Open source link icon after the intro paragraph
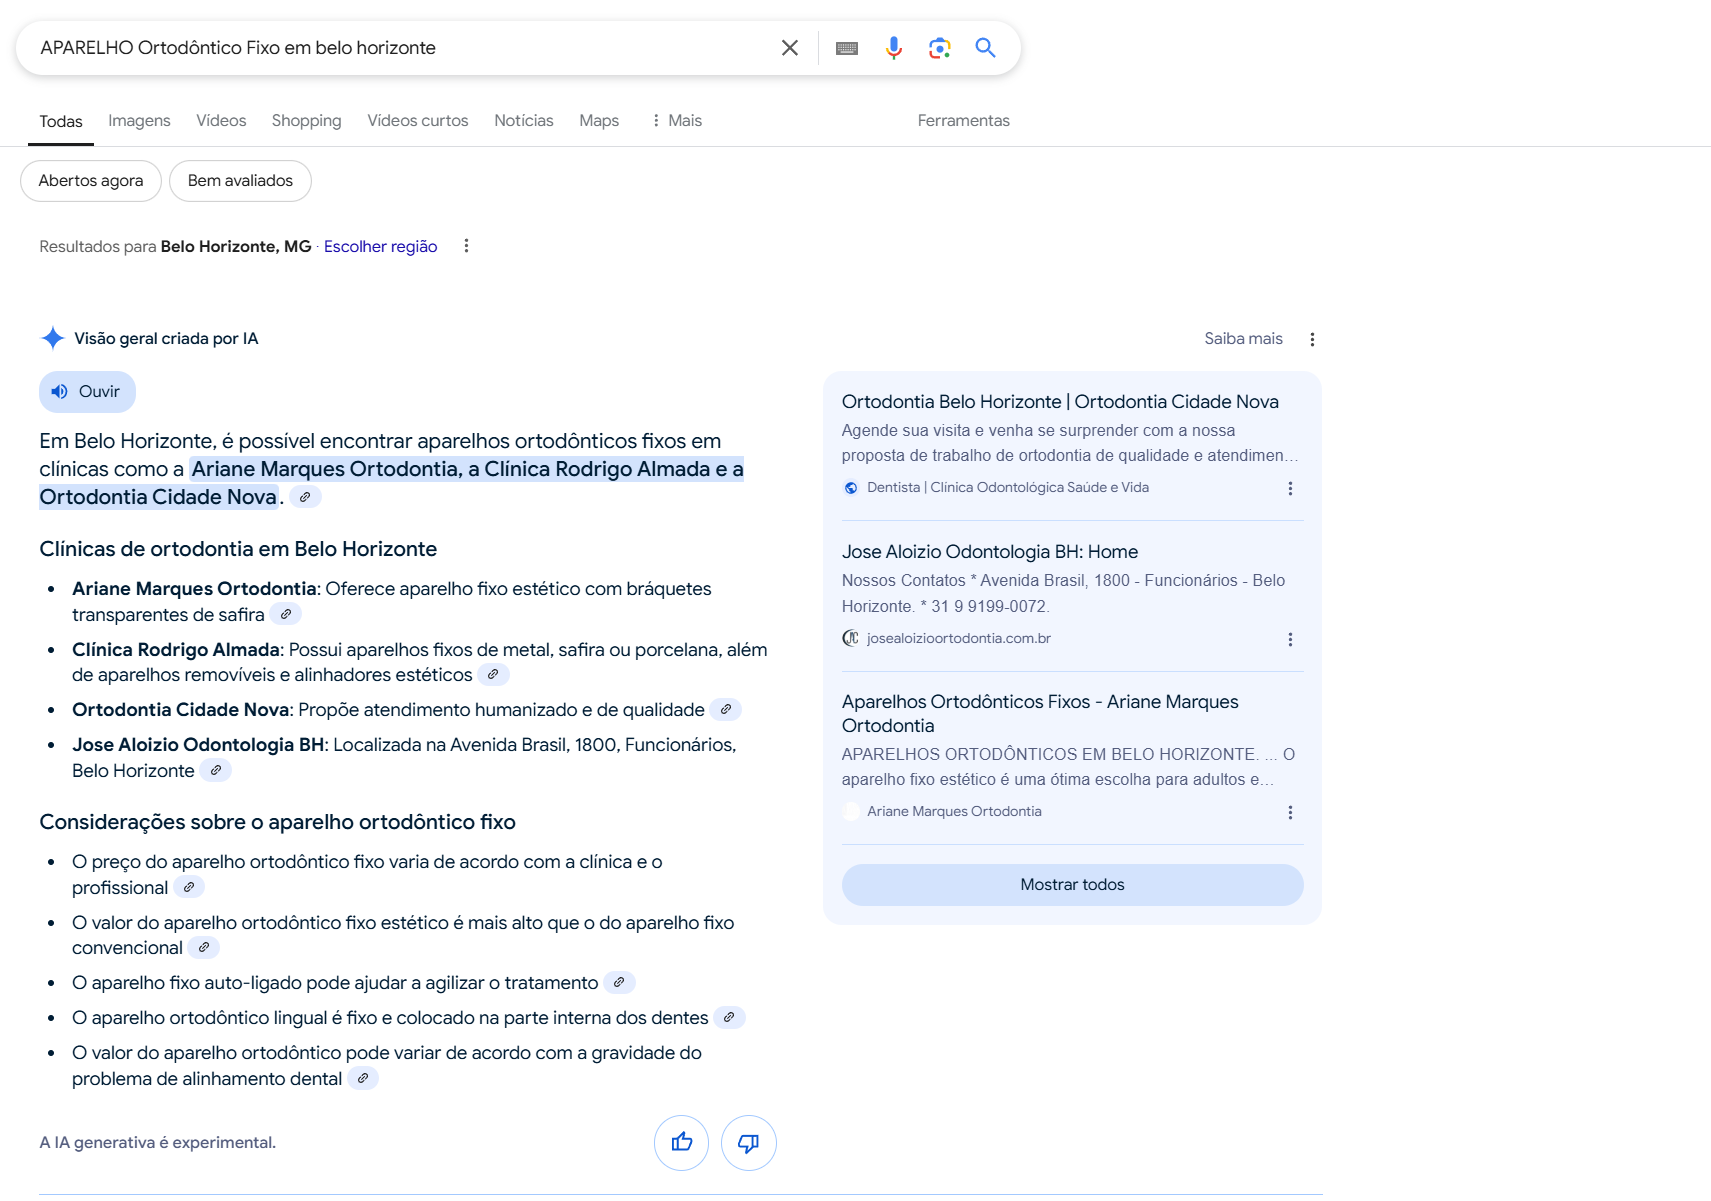 coord(305,497)
